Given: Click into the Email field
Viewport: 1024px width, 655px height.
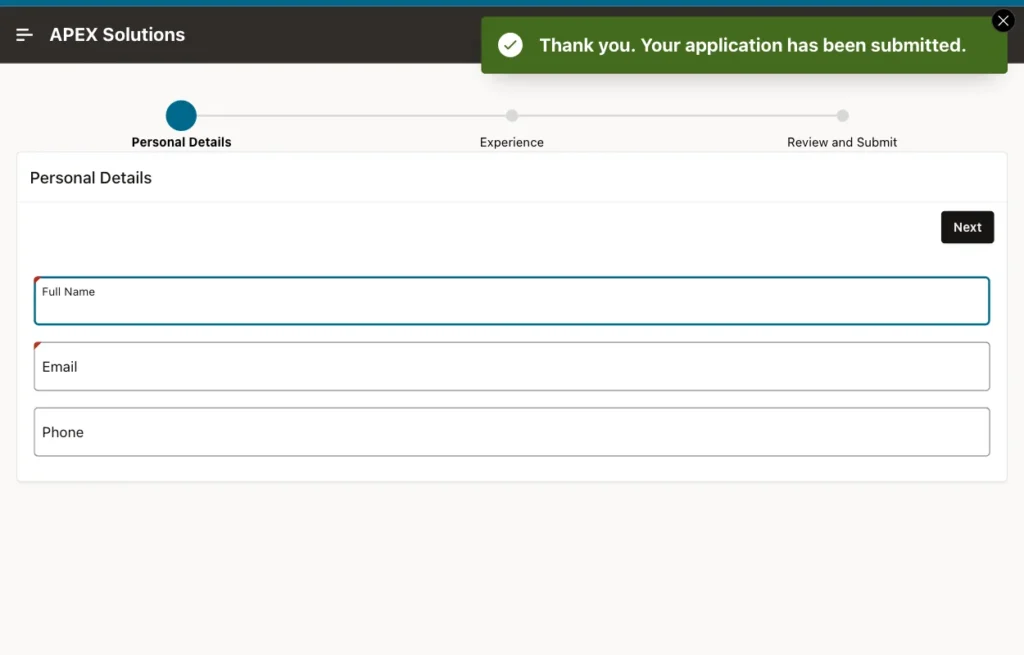Looking at the screenshot, I should (x=512, y=366).
